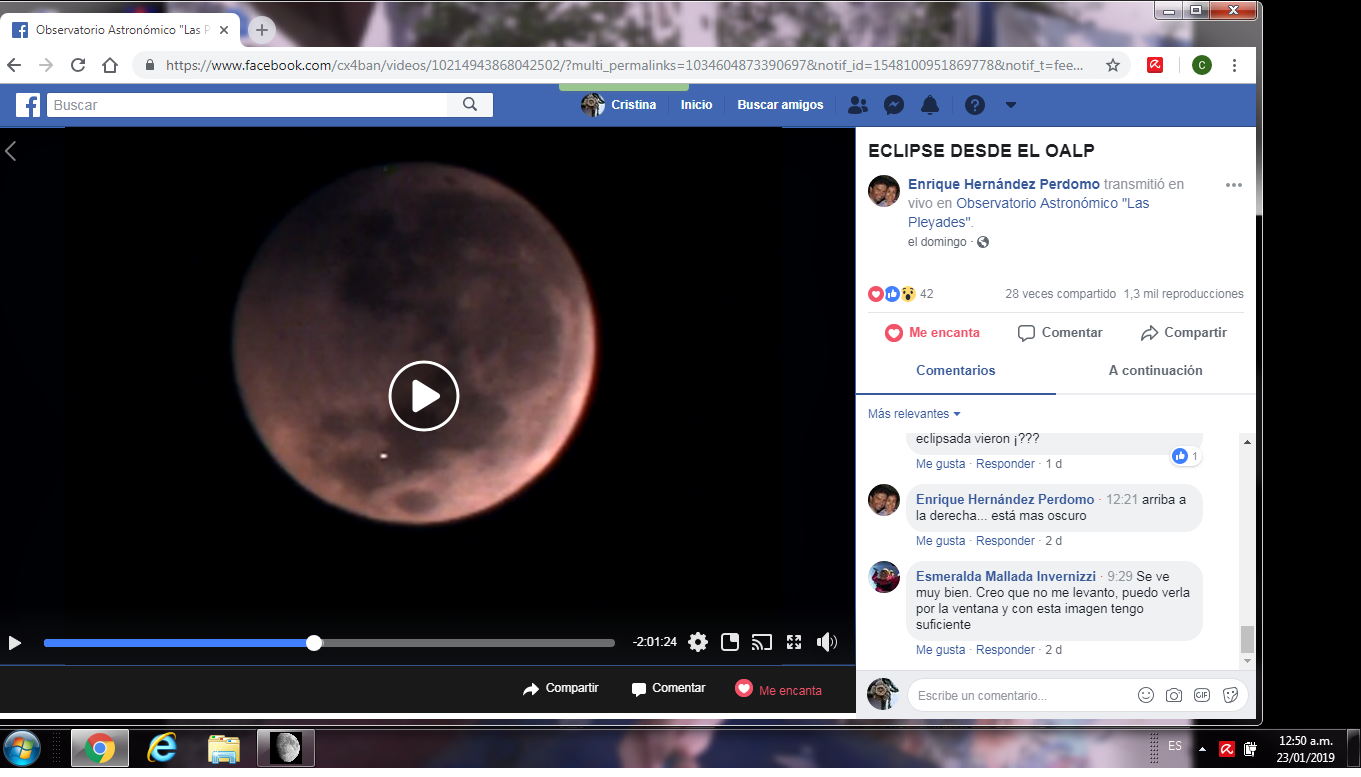This screenshot has height=777, width=1361.
Task: Click the video progress bar handle
Action: [314, 643]
